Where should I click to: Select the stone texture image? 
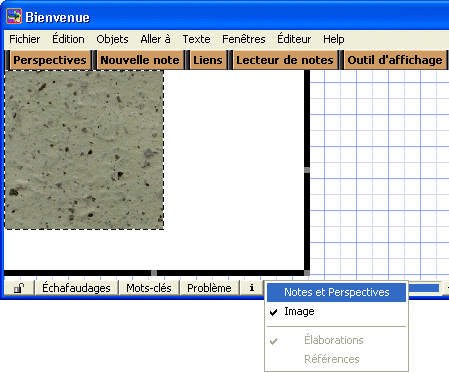[84, 150]
